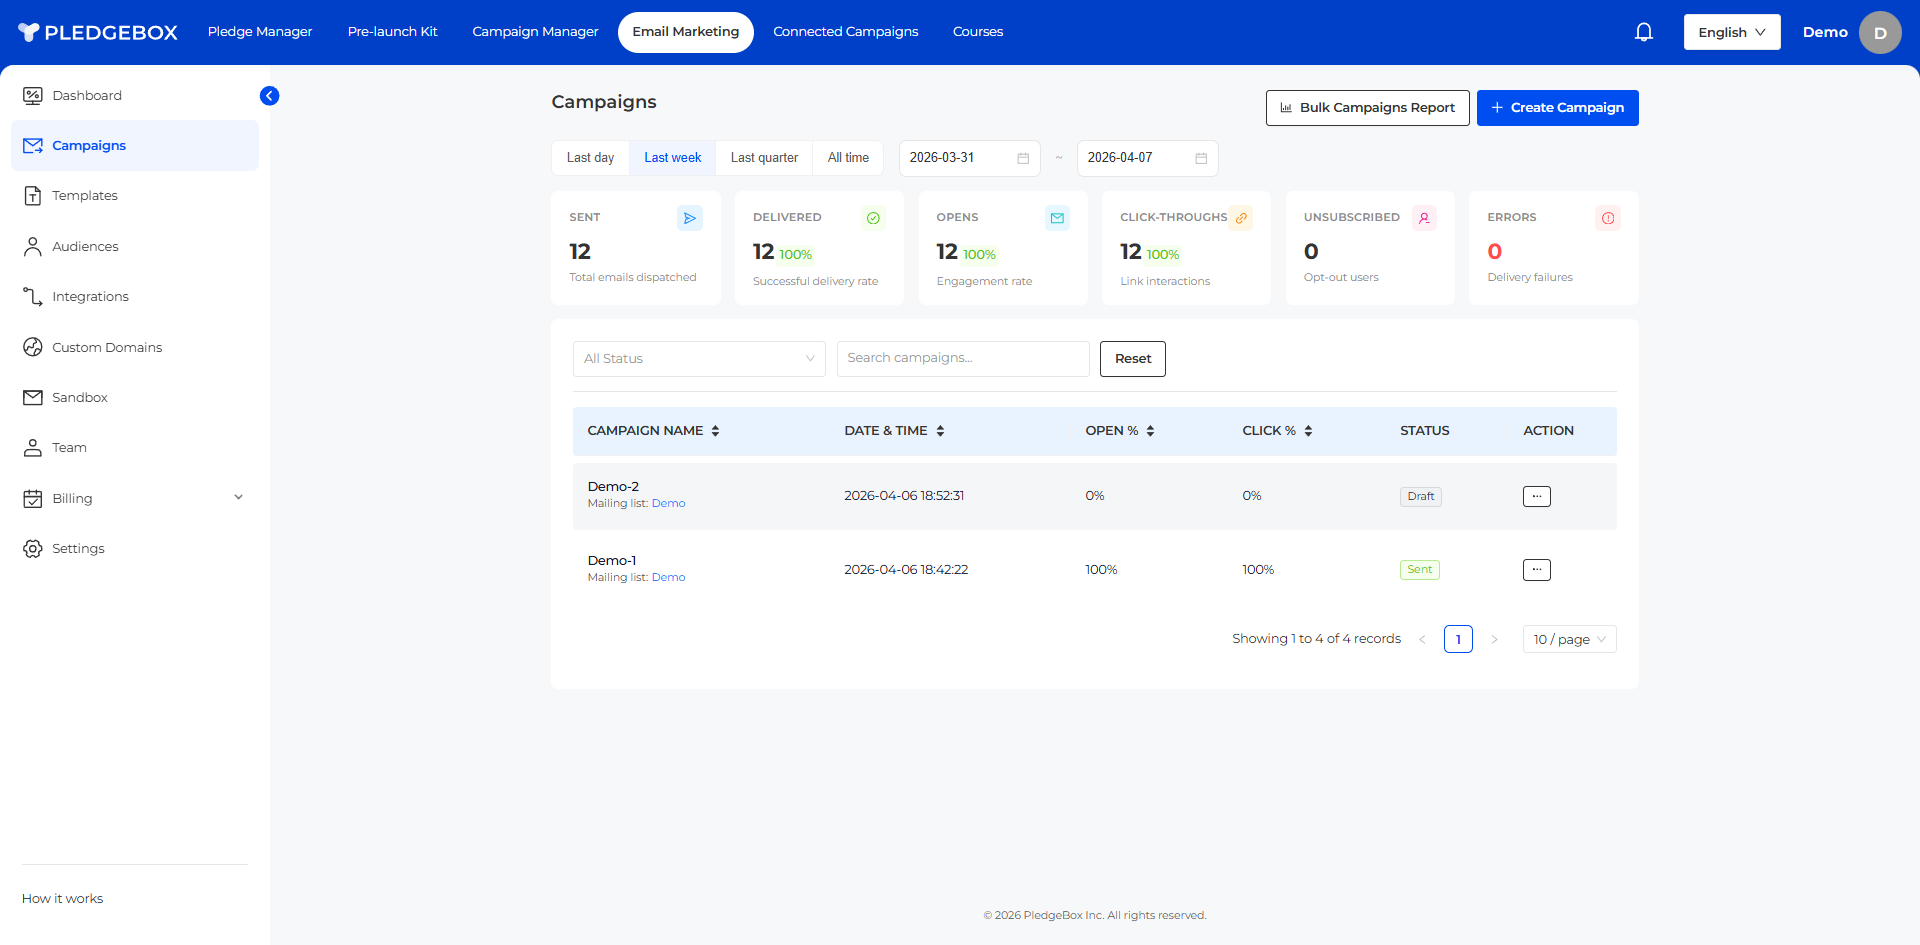
Task: Open the All Status dropdown
Action: [698, 359]
